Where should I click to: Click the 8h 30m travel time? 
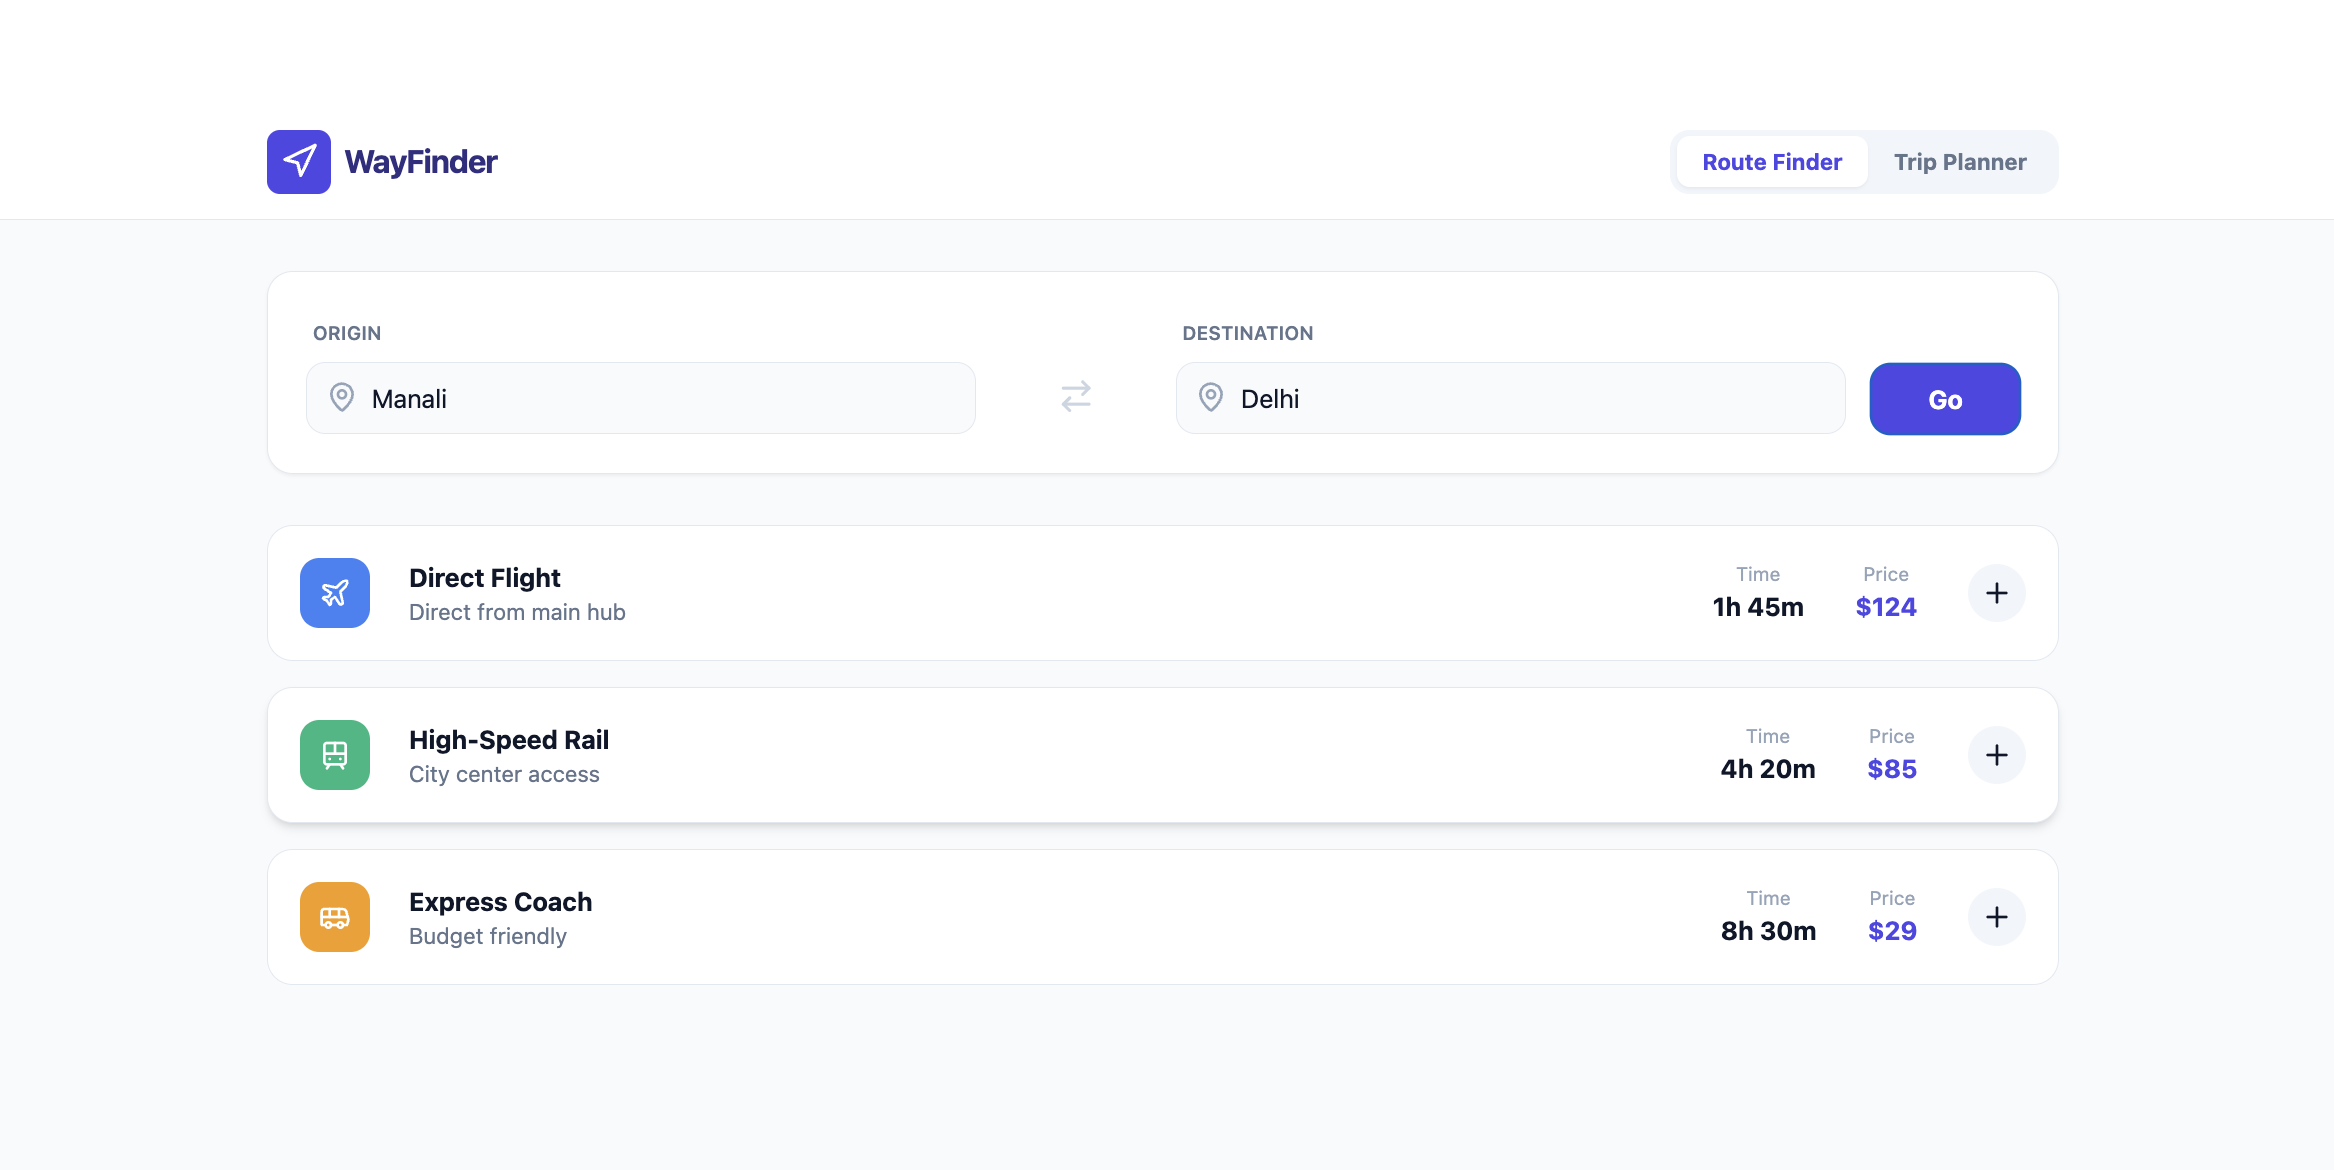point(1768,931)
